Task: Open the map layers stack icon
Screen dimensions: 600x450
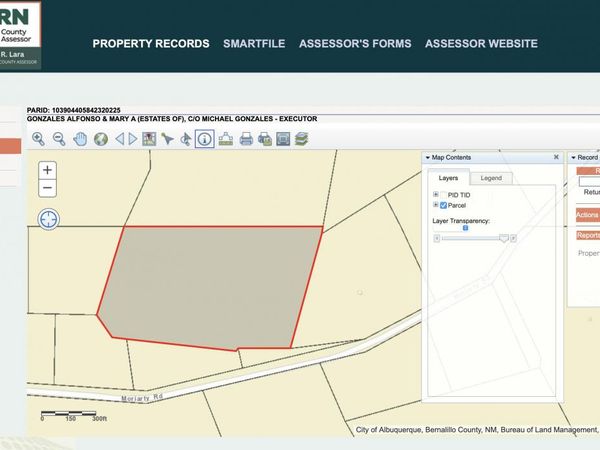Action: tap(302, 139)
